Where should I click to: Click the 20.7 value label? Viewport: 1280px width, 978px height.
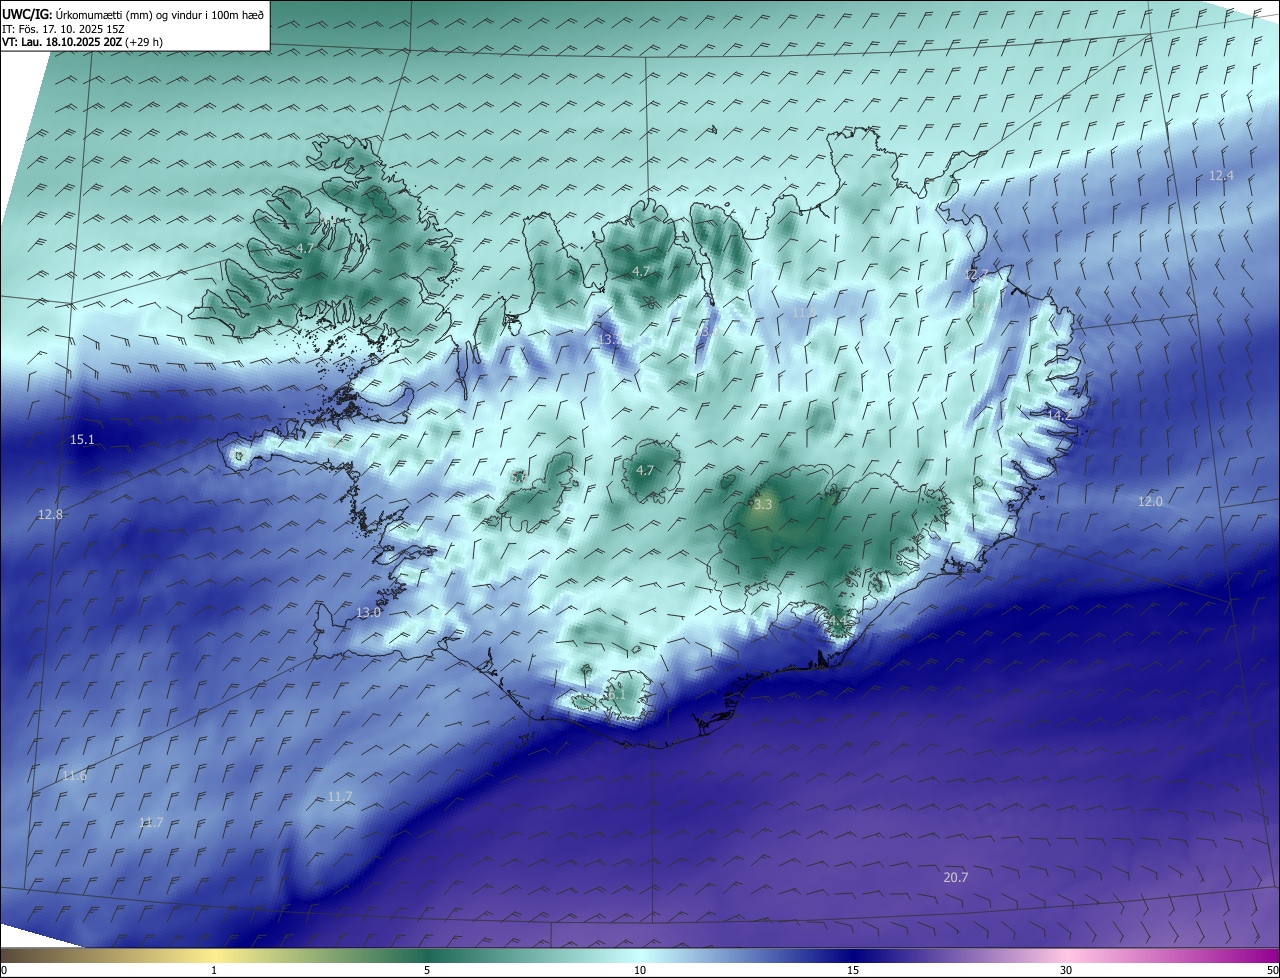click(956, 877)
